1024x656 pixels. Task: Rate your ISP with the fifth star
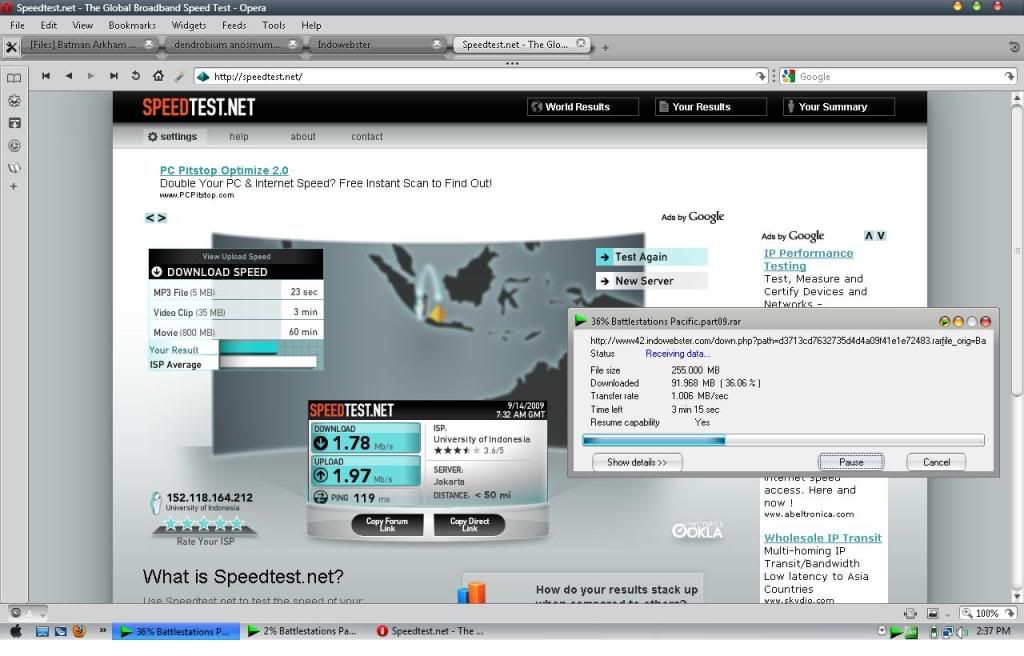237,524
